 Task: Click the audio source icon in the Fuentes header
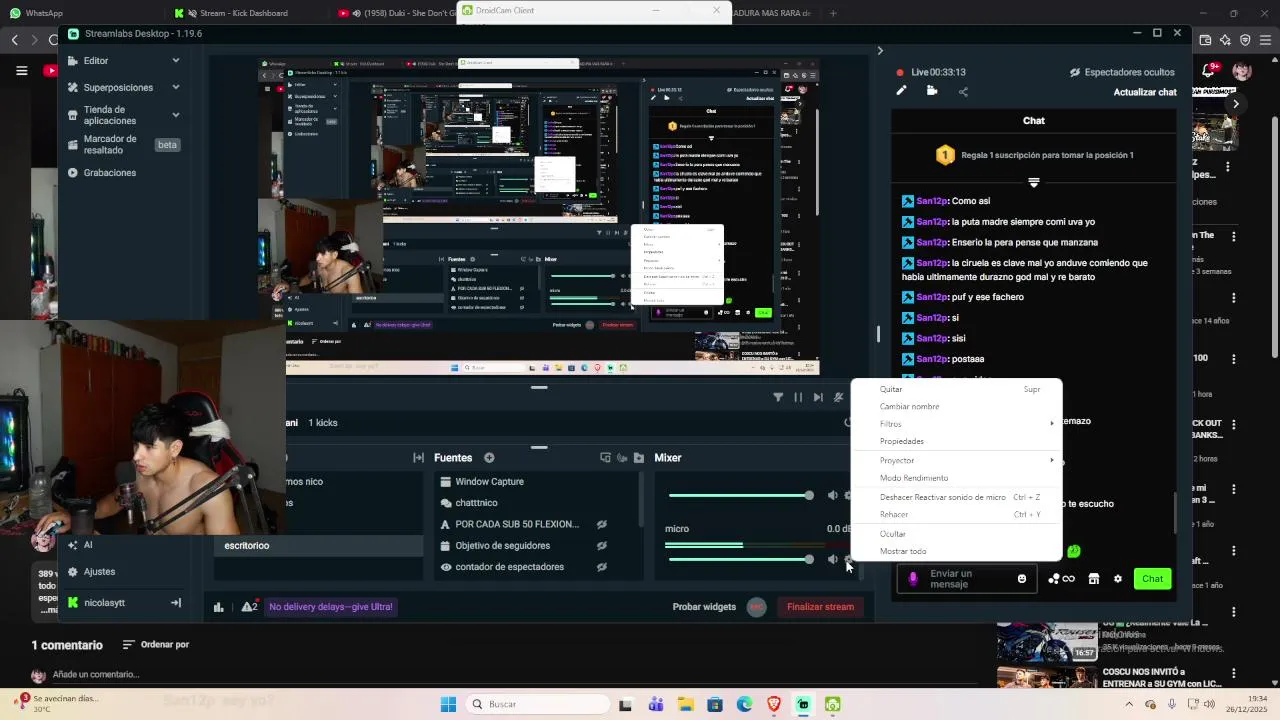click(x=622, y=458)
